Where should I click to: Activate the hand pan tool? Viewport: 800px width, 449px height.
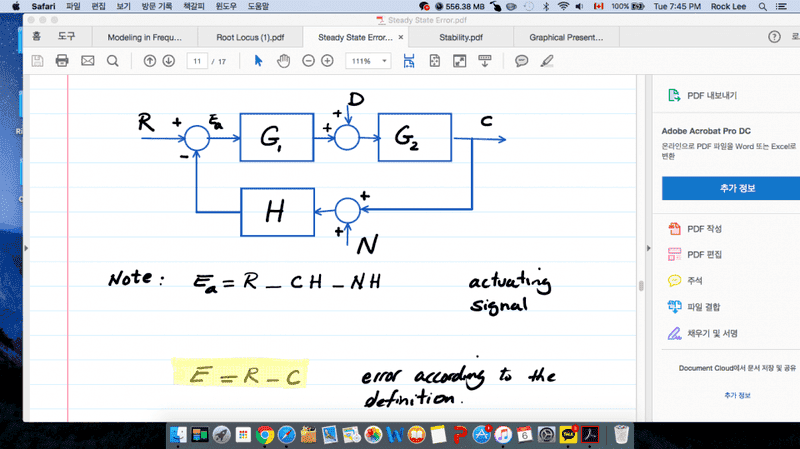point(283,61)
